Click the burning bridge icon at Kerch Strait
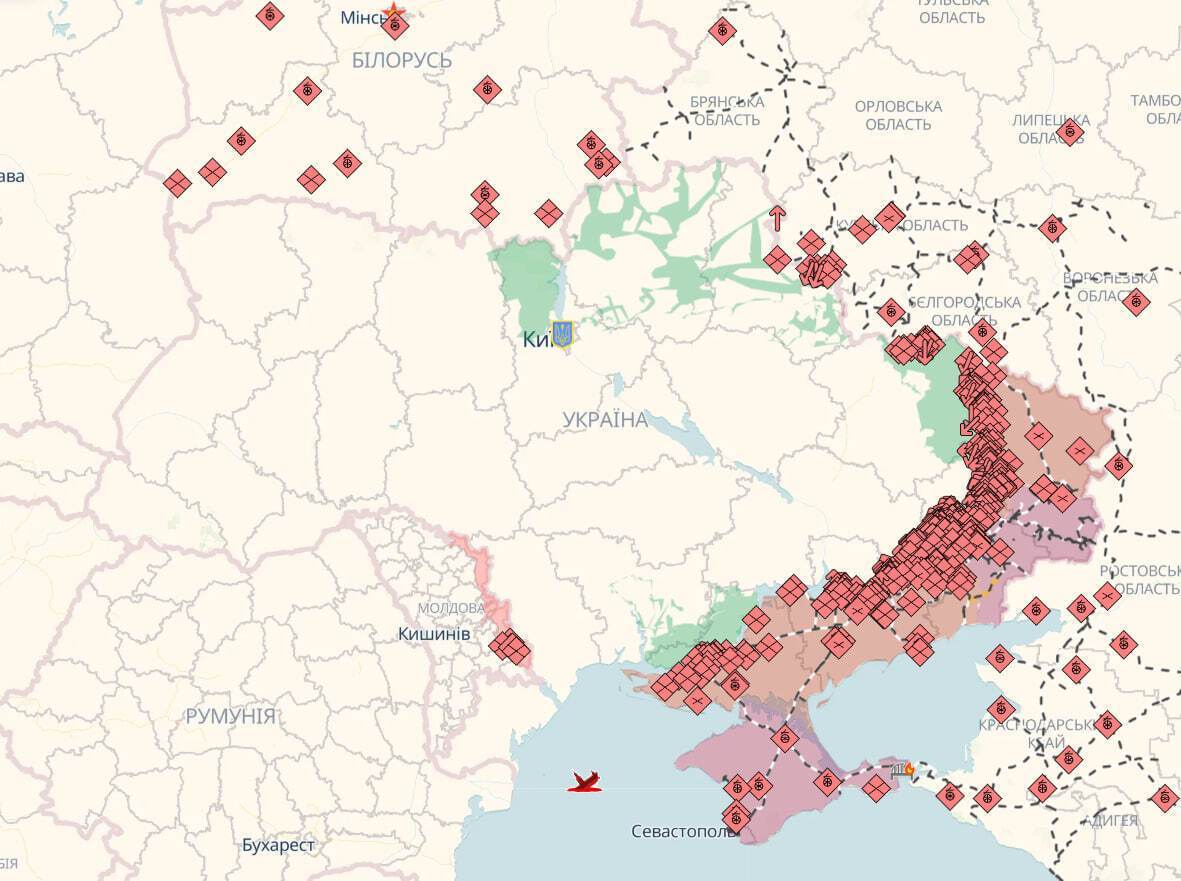 [x=902, y=769]
